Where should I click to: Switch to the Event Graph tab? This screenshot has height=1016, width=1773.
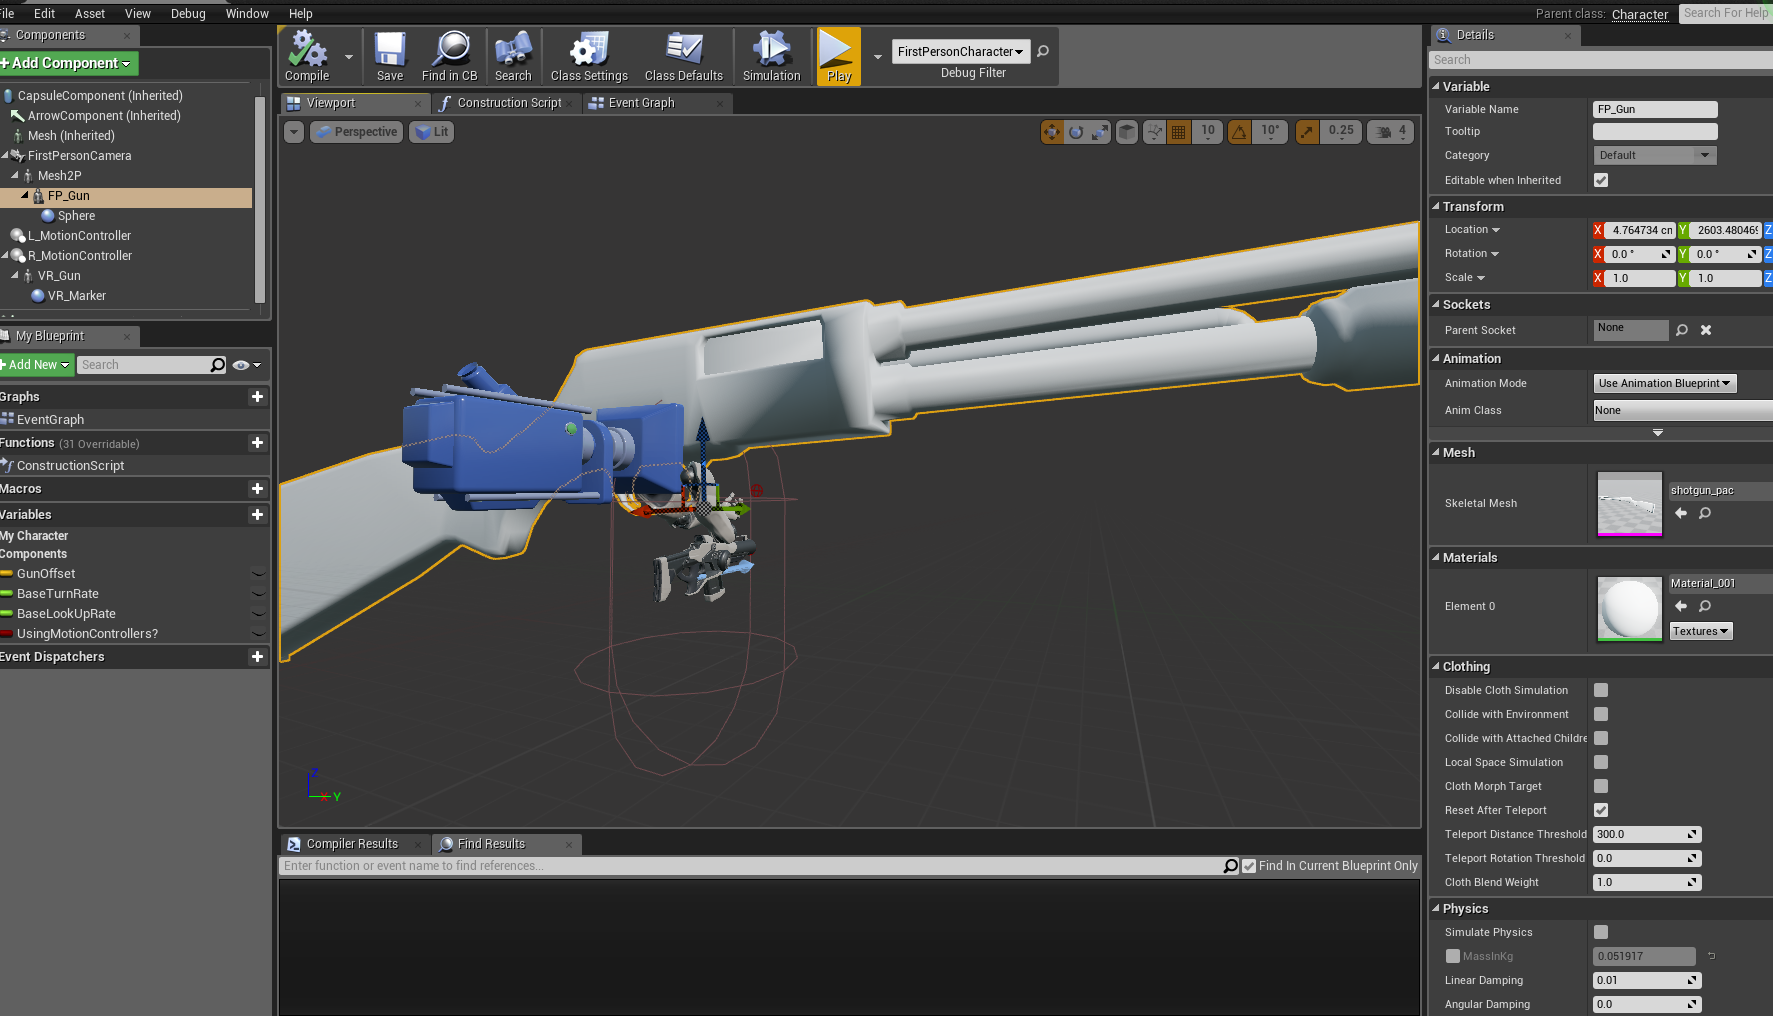pyautogui.click(x=656, y=103)
